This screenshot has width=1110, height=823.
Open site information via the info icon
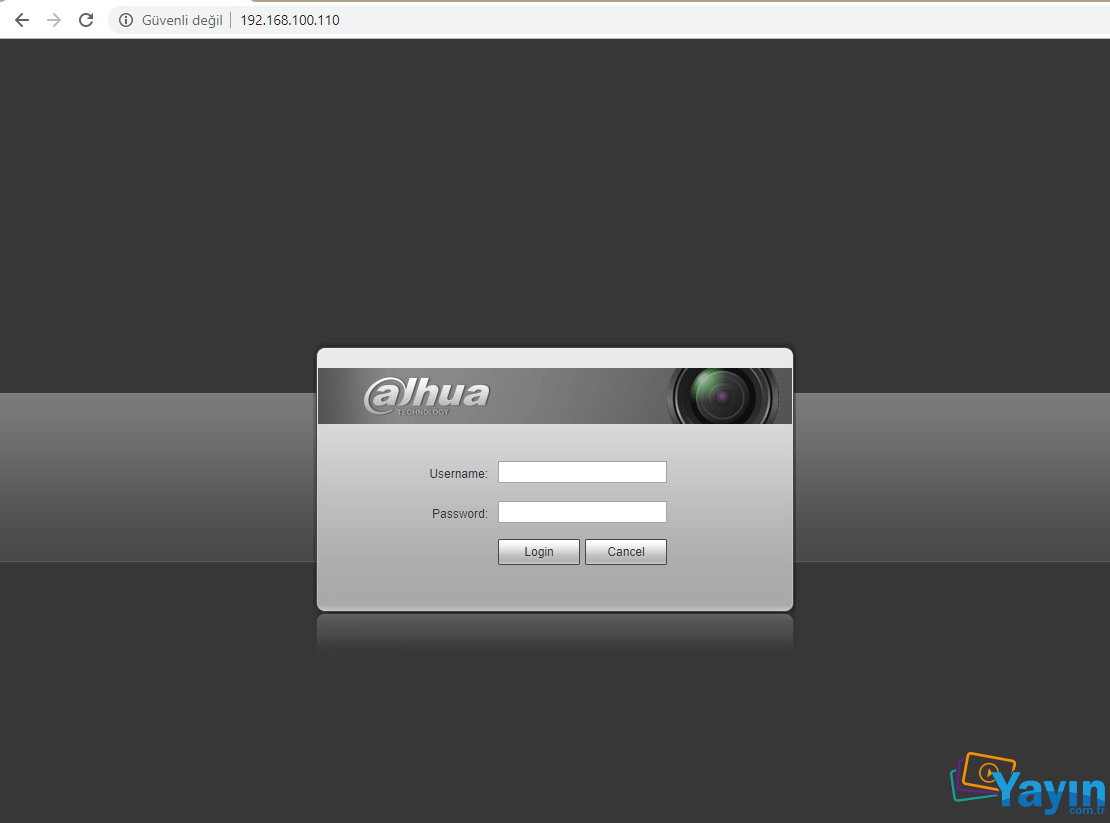point(126,20)
